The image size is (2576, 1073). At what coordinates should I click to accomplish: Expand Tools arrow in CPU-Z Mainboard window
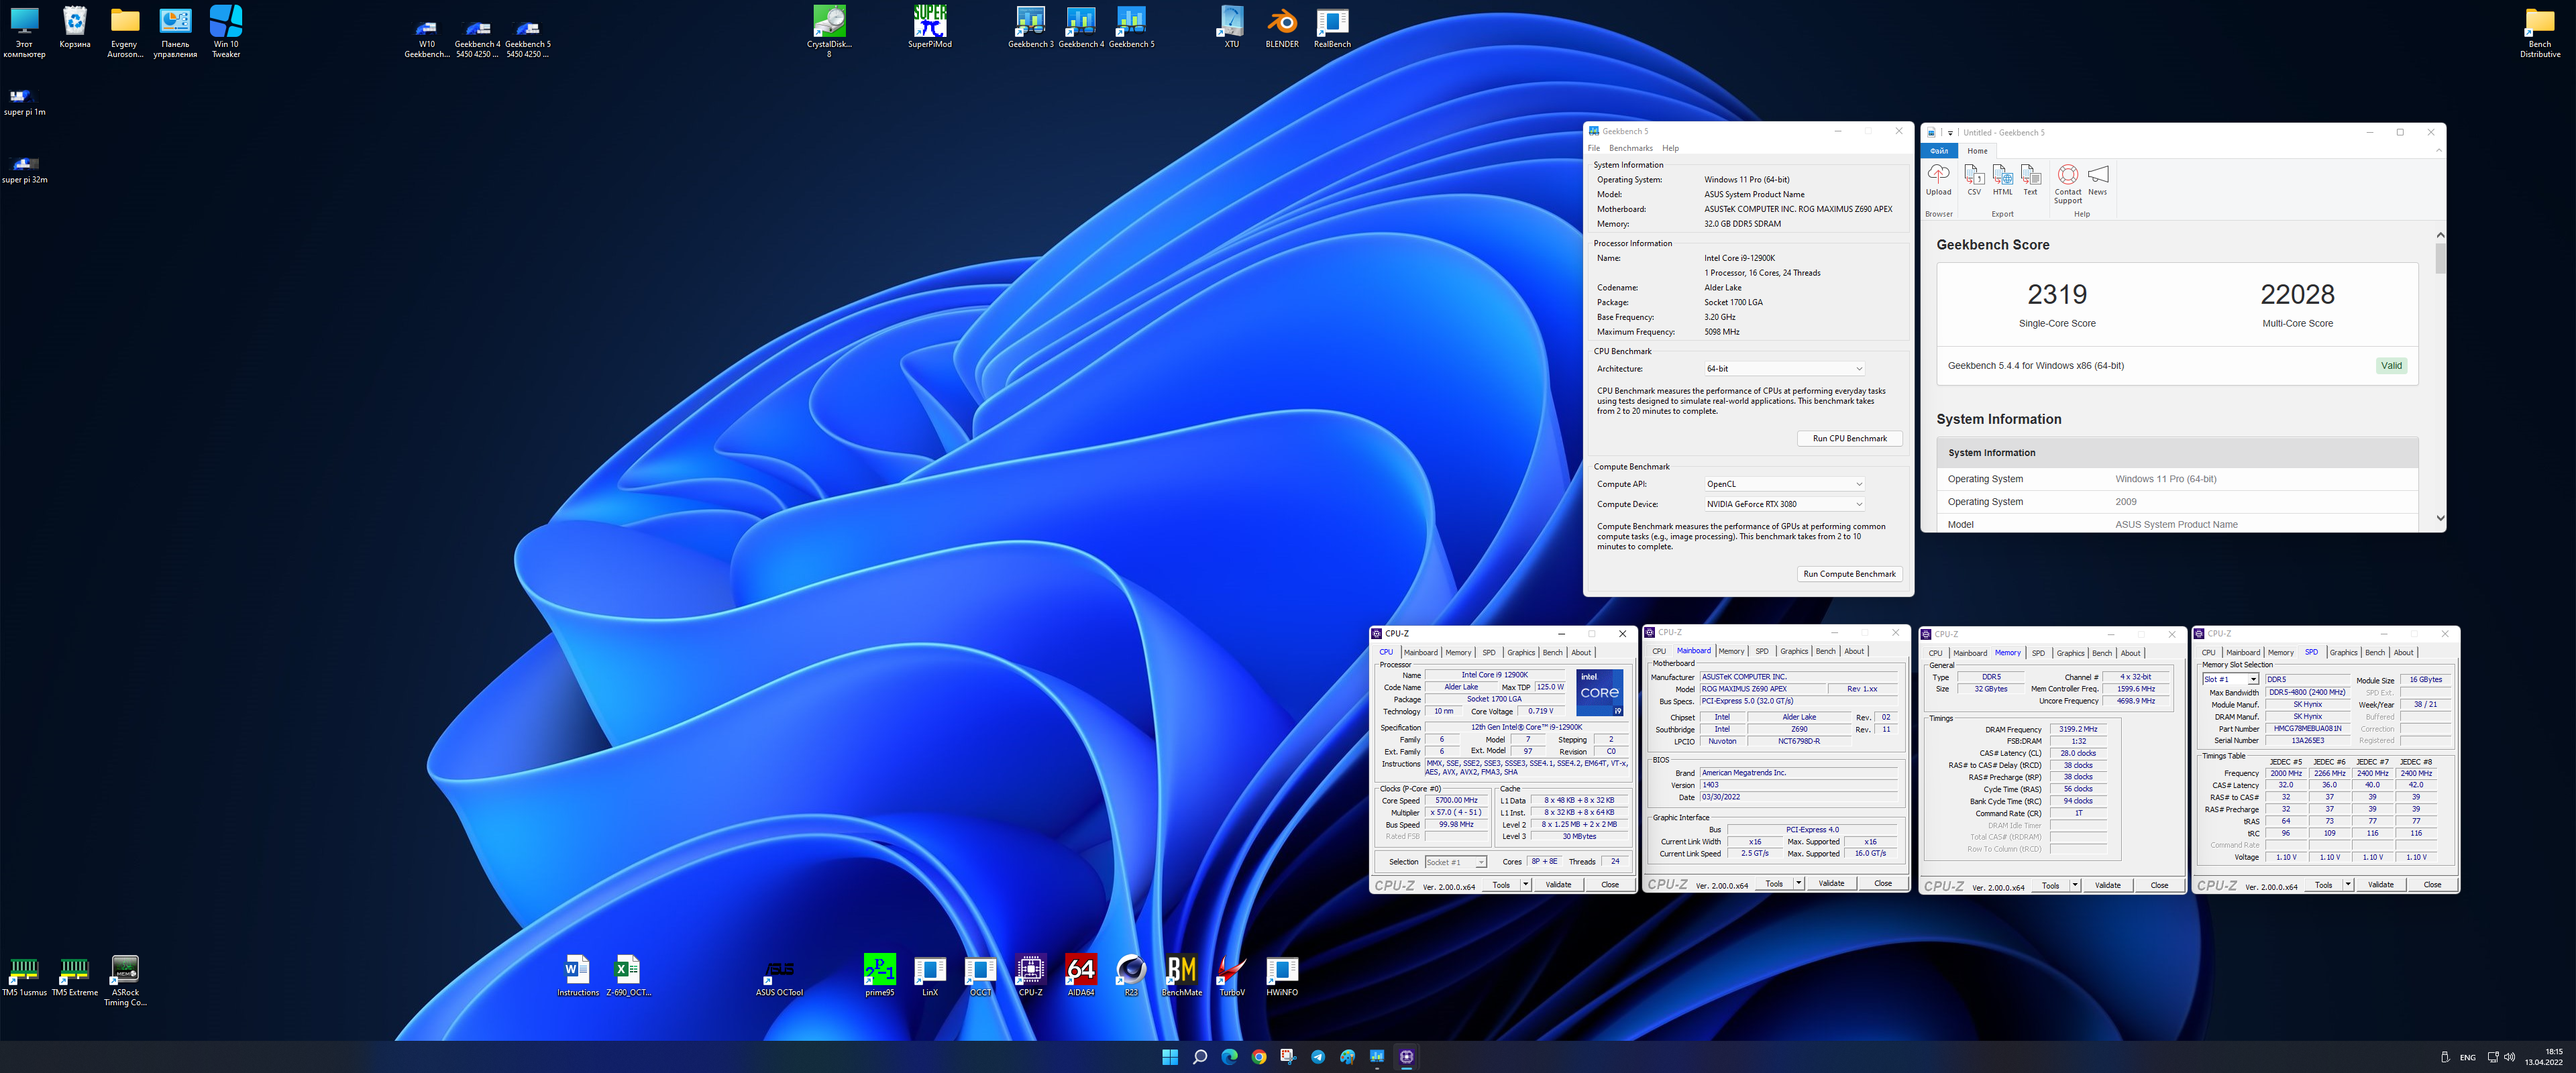click(x=1798, y=884)
